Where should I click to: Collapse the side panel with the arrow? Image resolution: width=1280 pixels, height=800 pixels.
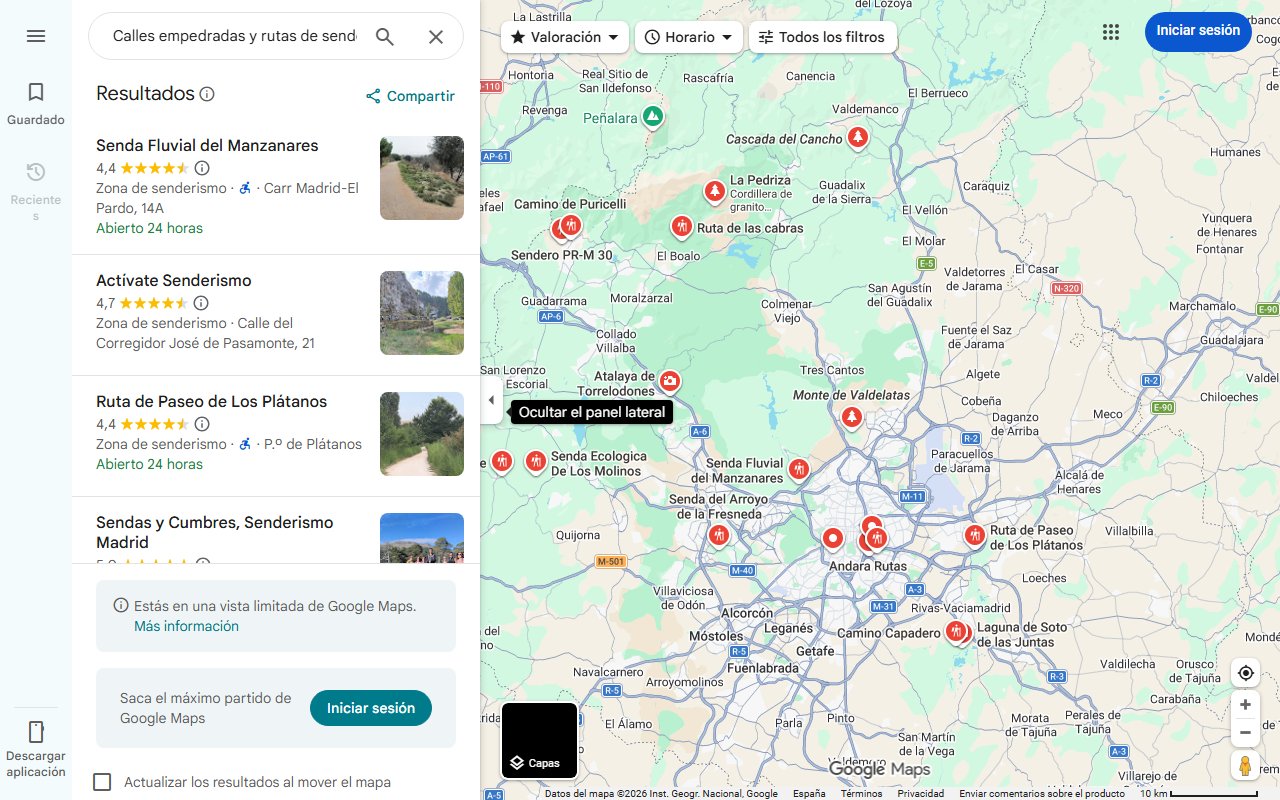click(x=491, y=399)
